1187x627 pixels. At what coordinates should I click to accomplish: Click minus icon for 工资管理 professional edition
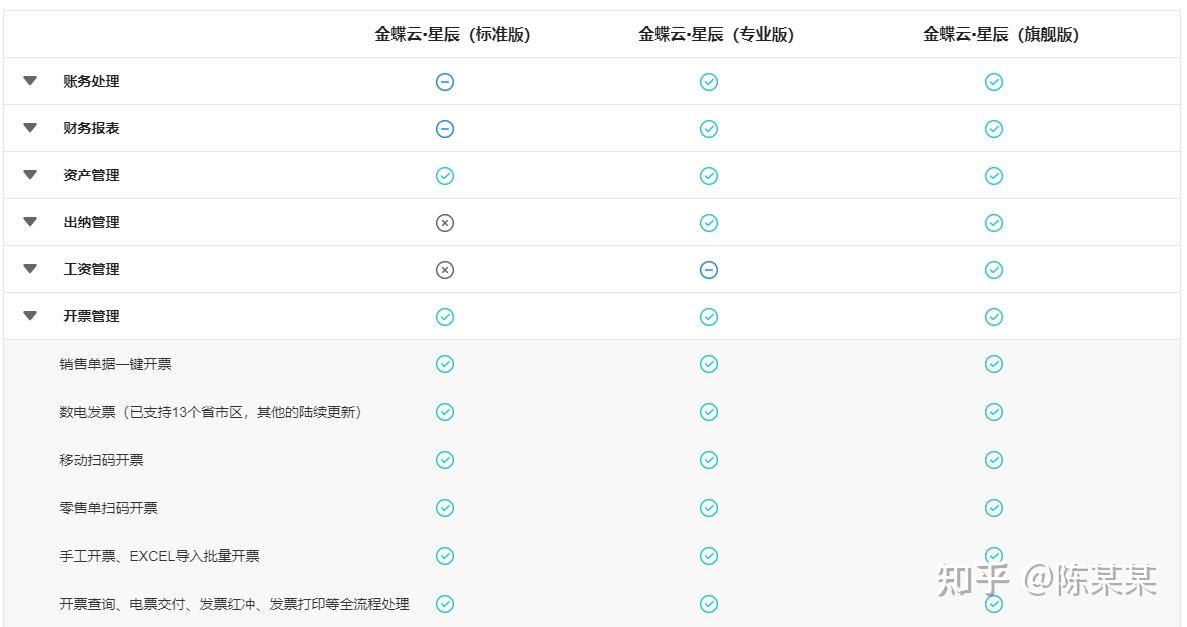point(709,270)
